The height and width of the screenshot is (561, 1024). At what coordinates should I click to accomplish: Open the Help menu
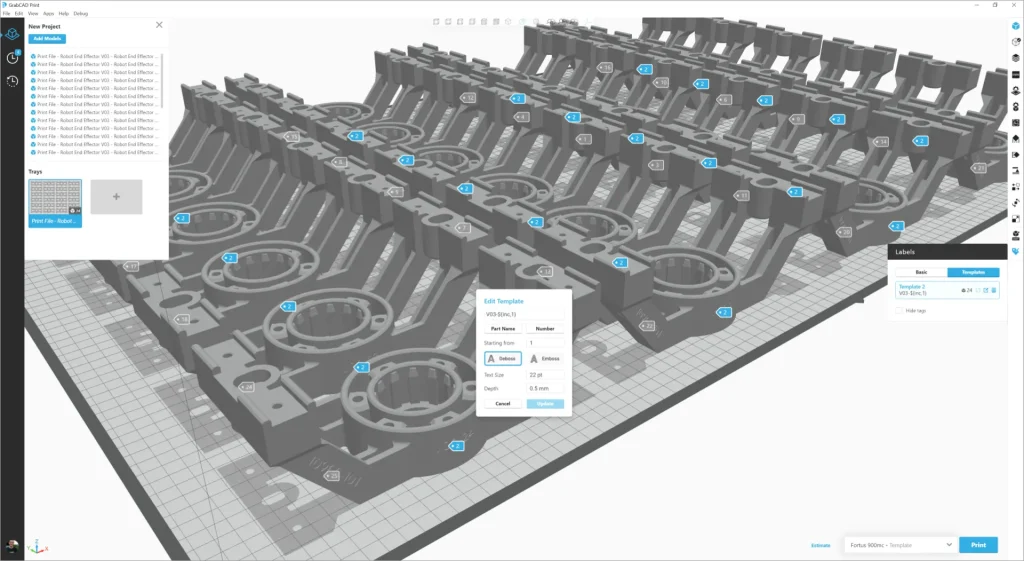[x=63, y=13]
